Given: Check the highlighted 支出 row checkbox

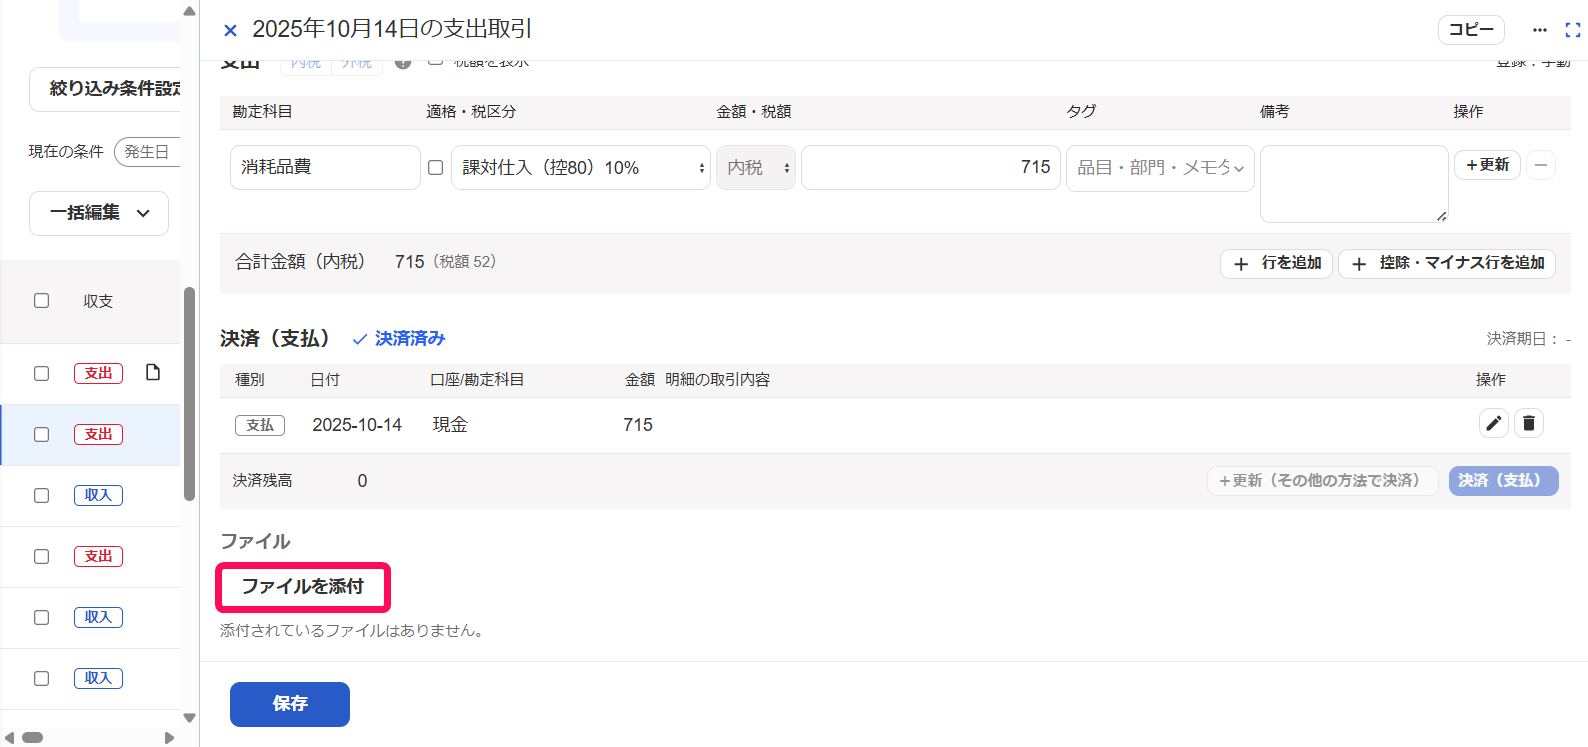Looking at the screenshot, I should (41, 434).
